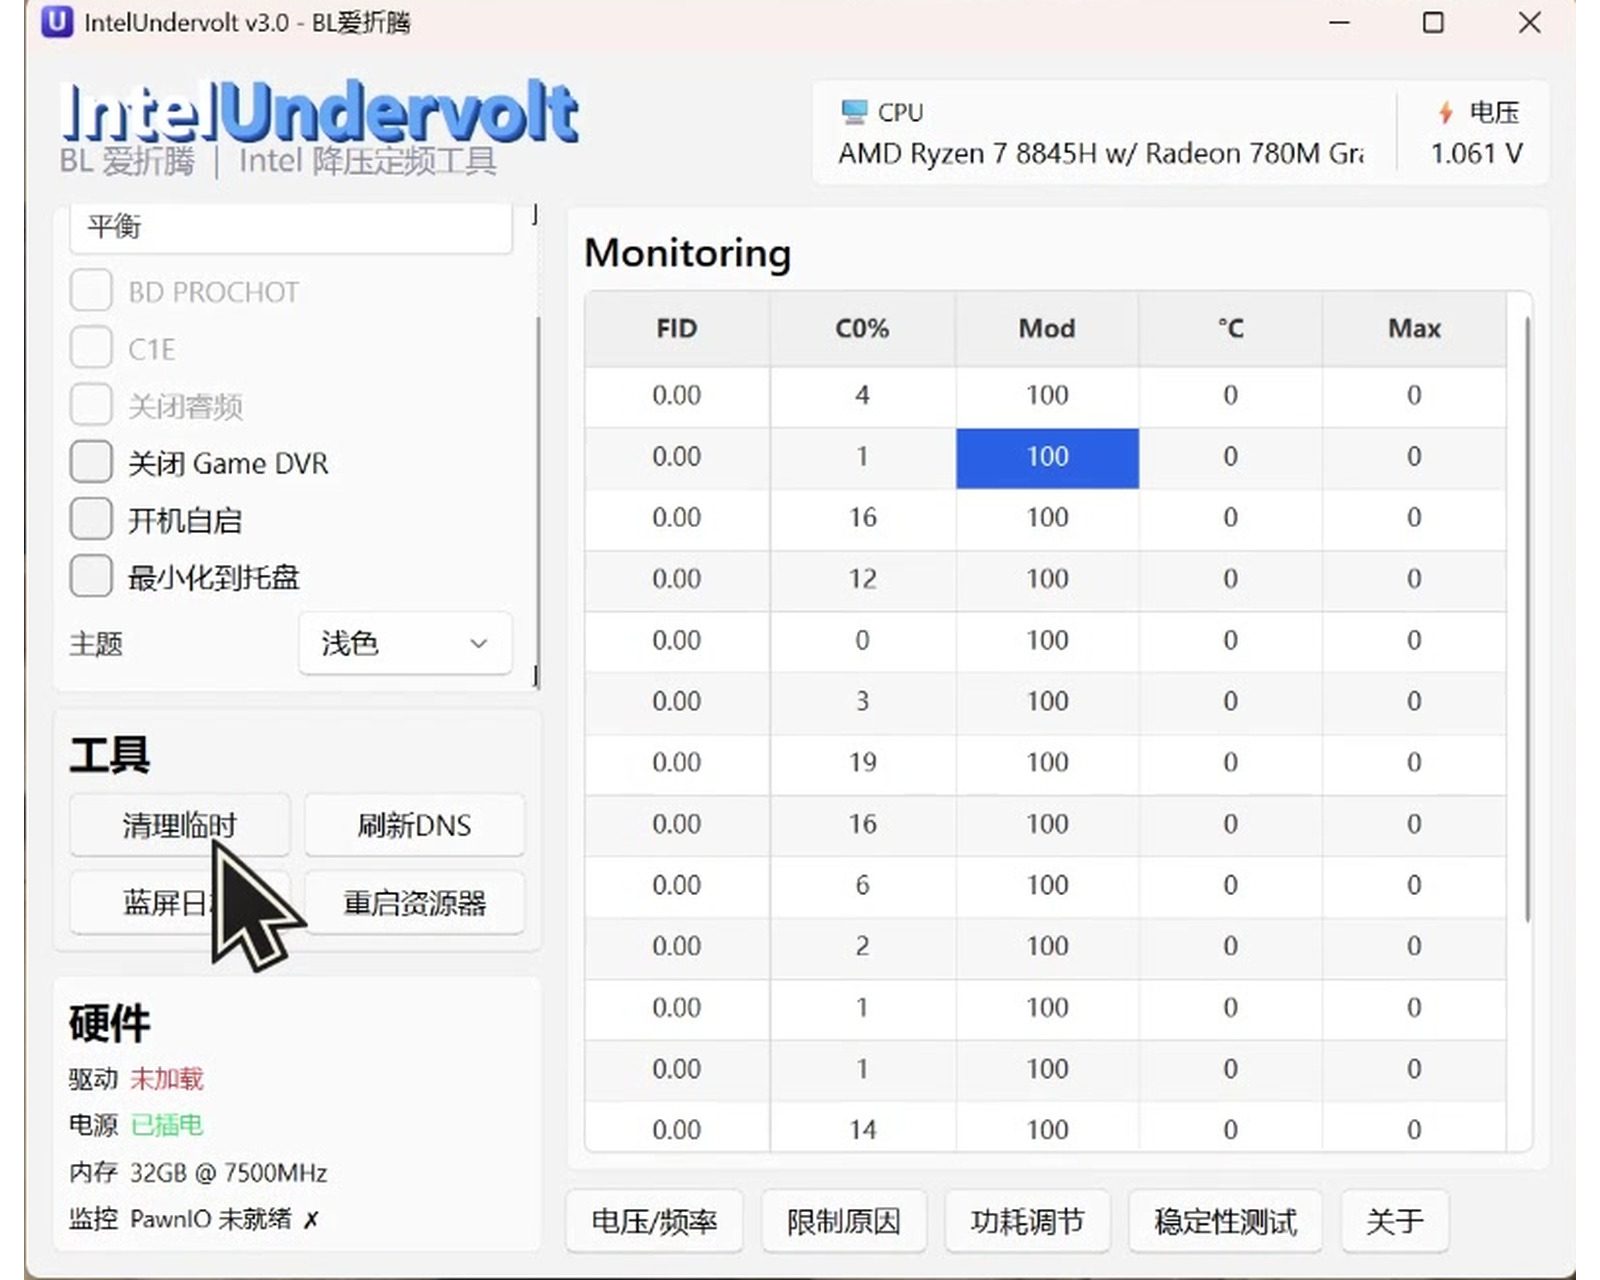Viewport: 1600px width, 1280px height.
Task: Click the CPU monitor icon
Action: [x=854, y=112]
